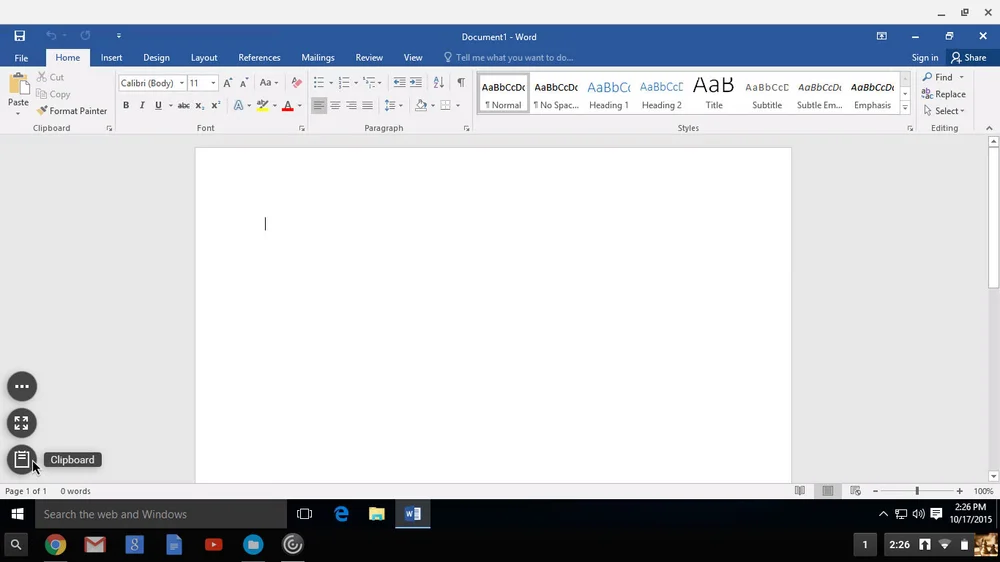Screen dimensions: 1000x562
Task: Increase font size with the Grow Font icon
Action: coord(228,83)
